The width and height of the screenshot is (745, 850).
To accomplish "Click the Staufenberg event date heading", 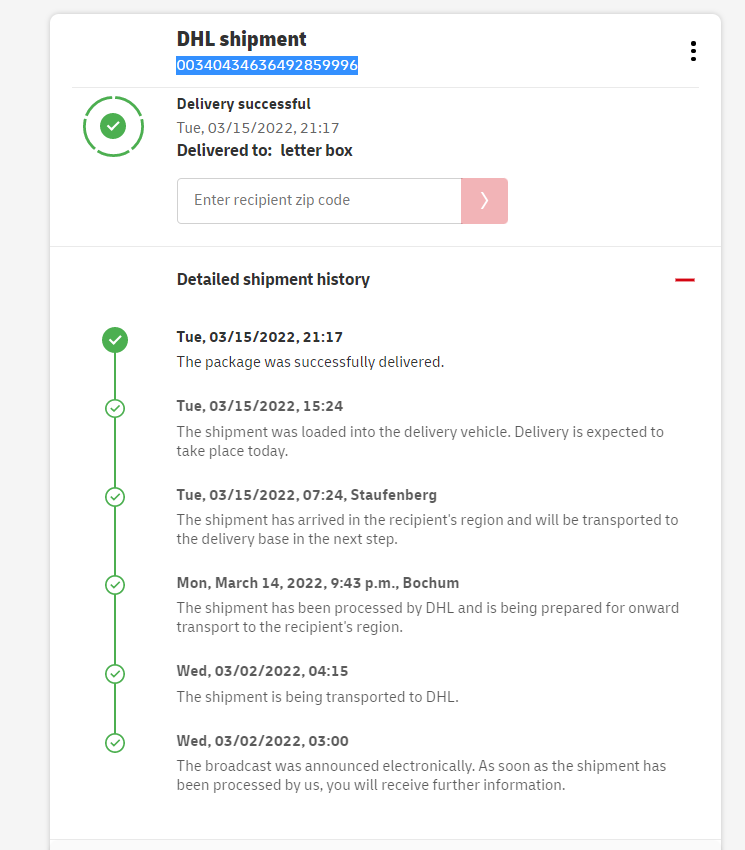I will coord(306,495).
